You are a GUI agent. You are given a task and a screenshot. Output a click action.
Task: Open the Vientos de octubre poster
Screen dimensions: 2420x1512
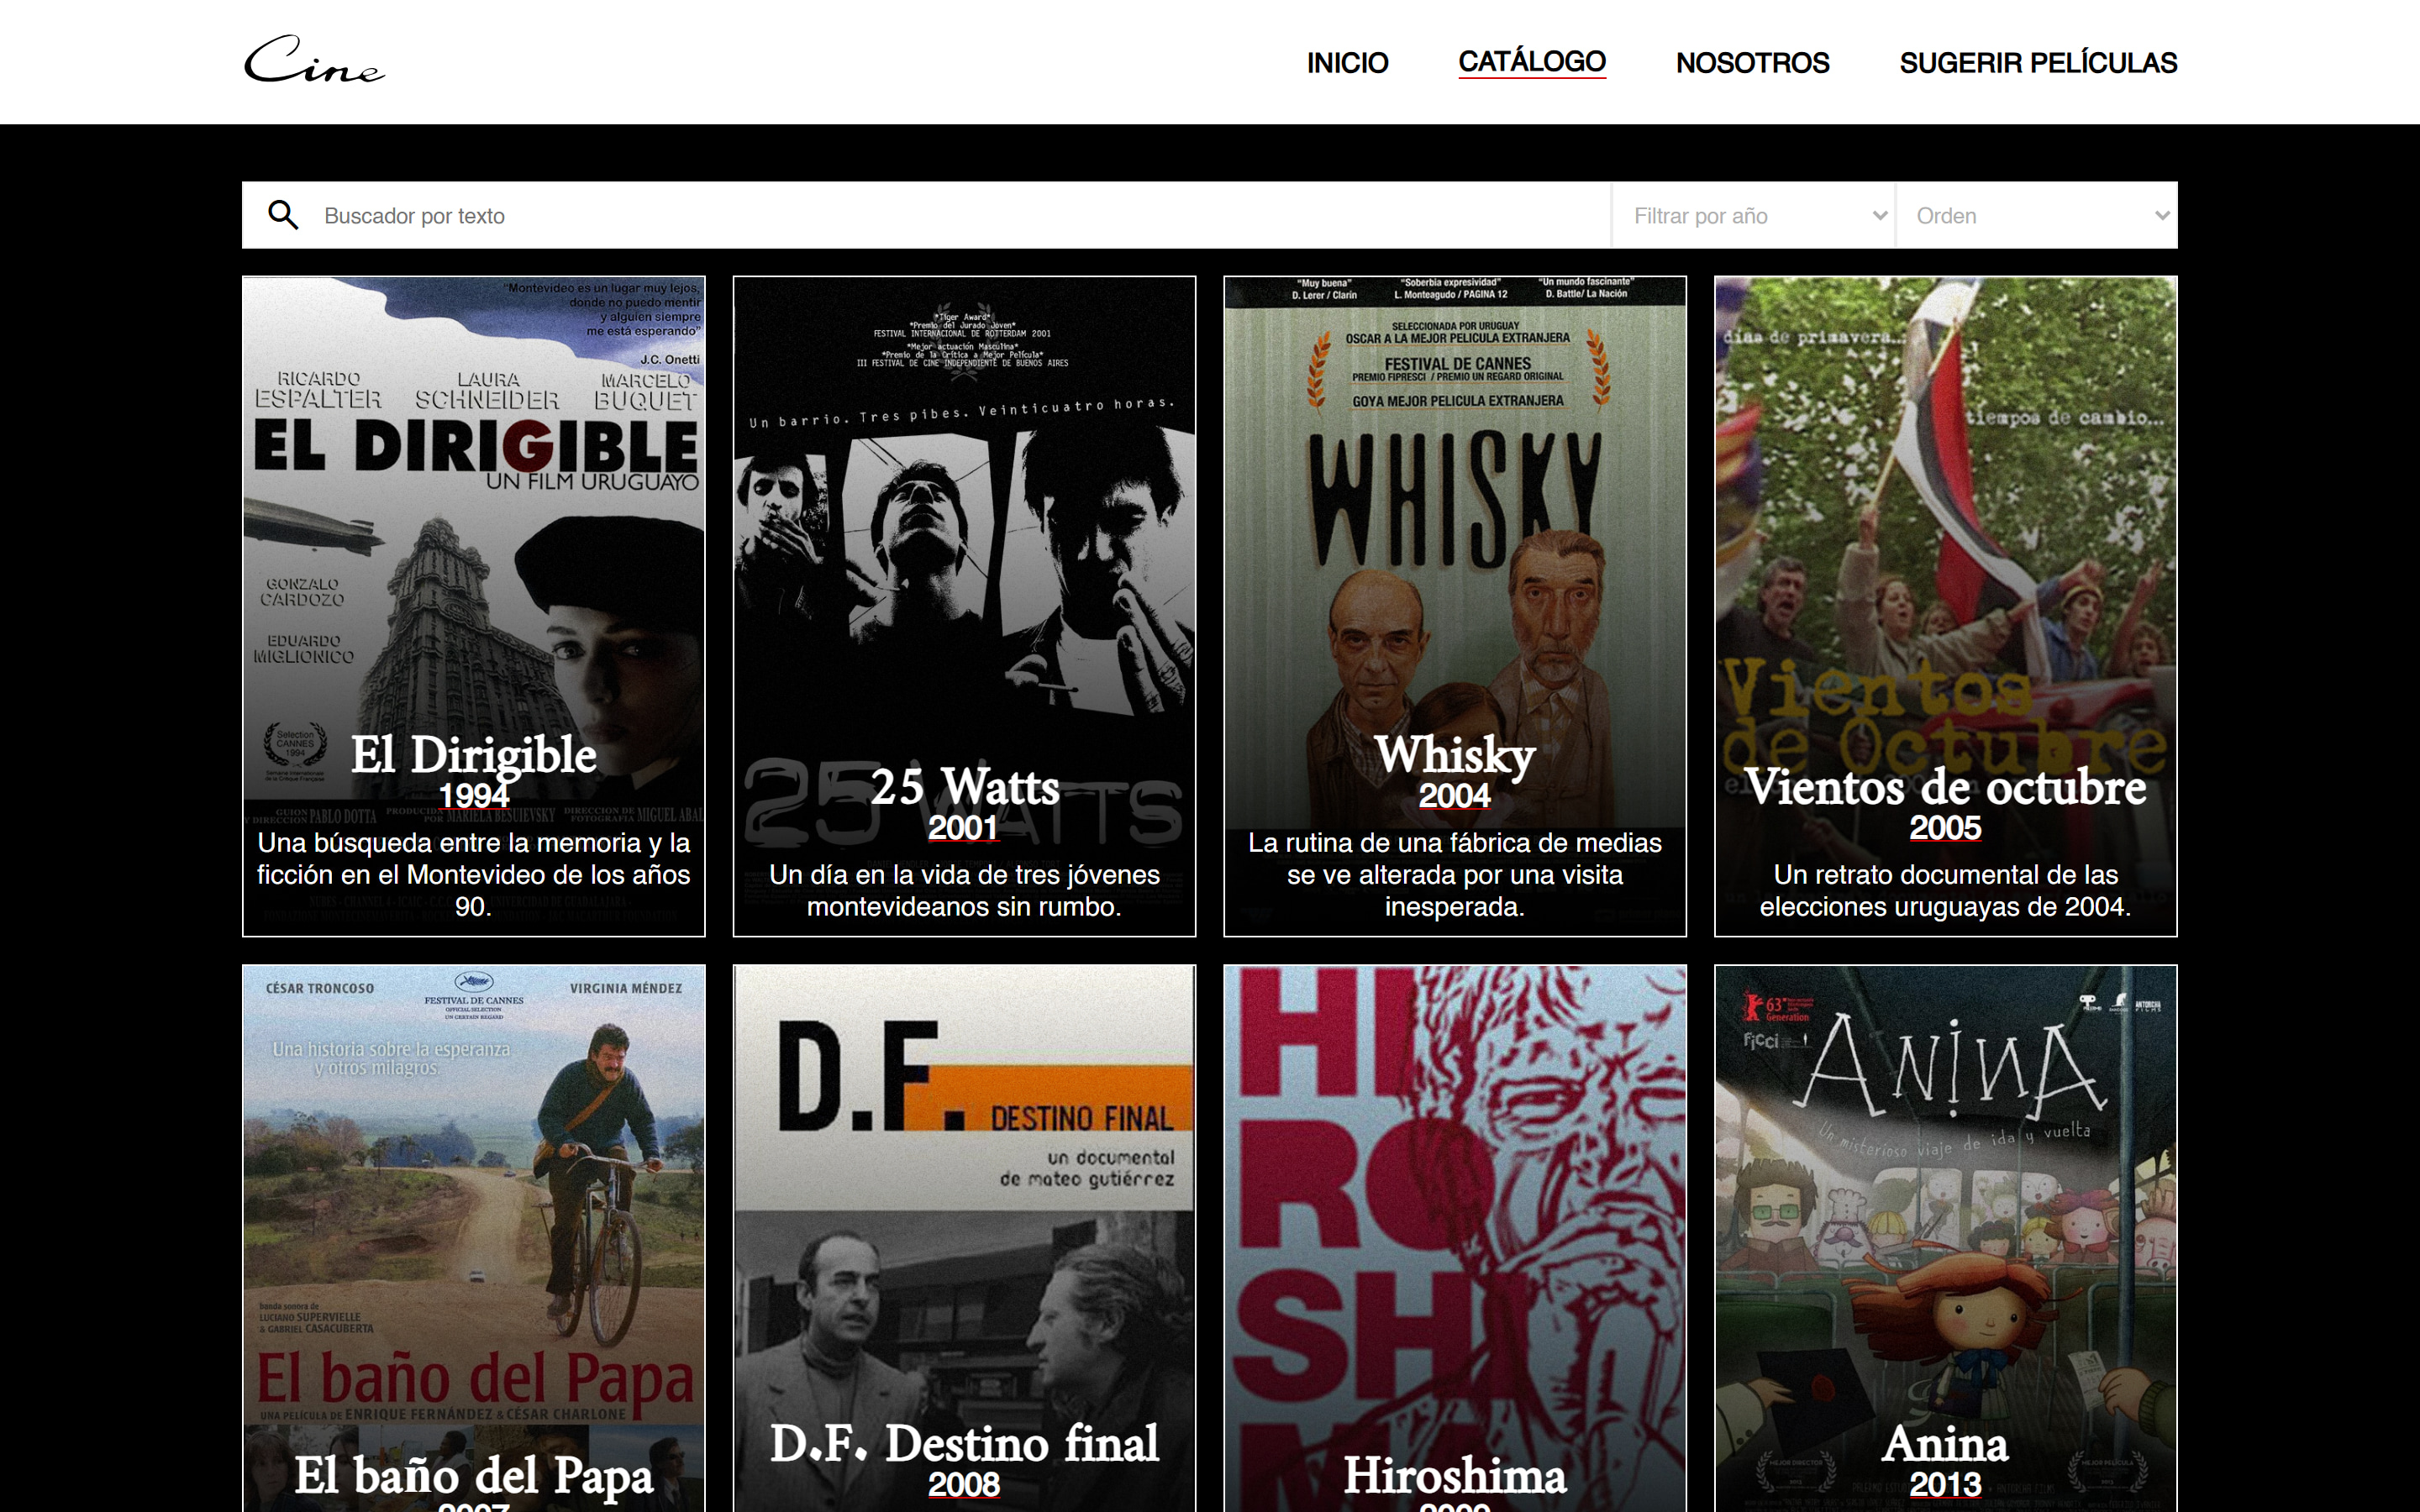[x=1946, y=606]
